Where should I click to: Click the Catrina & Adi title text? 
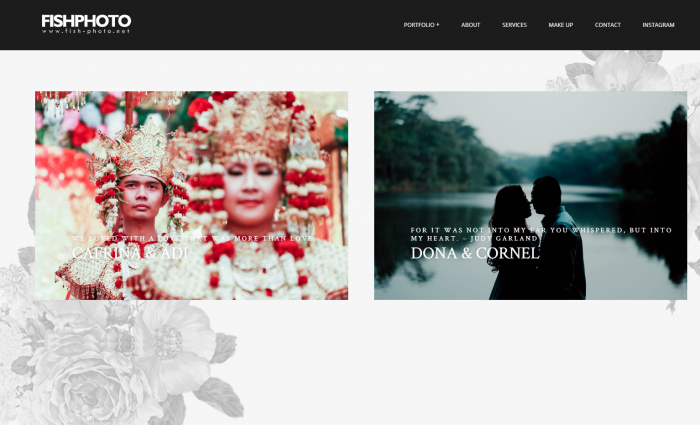129,254
